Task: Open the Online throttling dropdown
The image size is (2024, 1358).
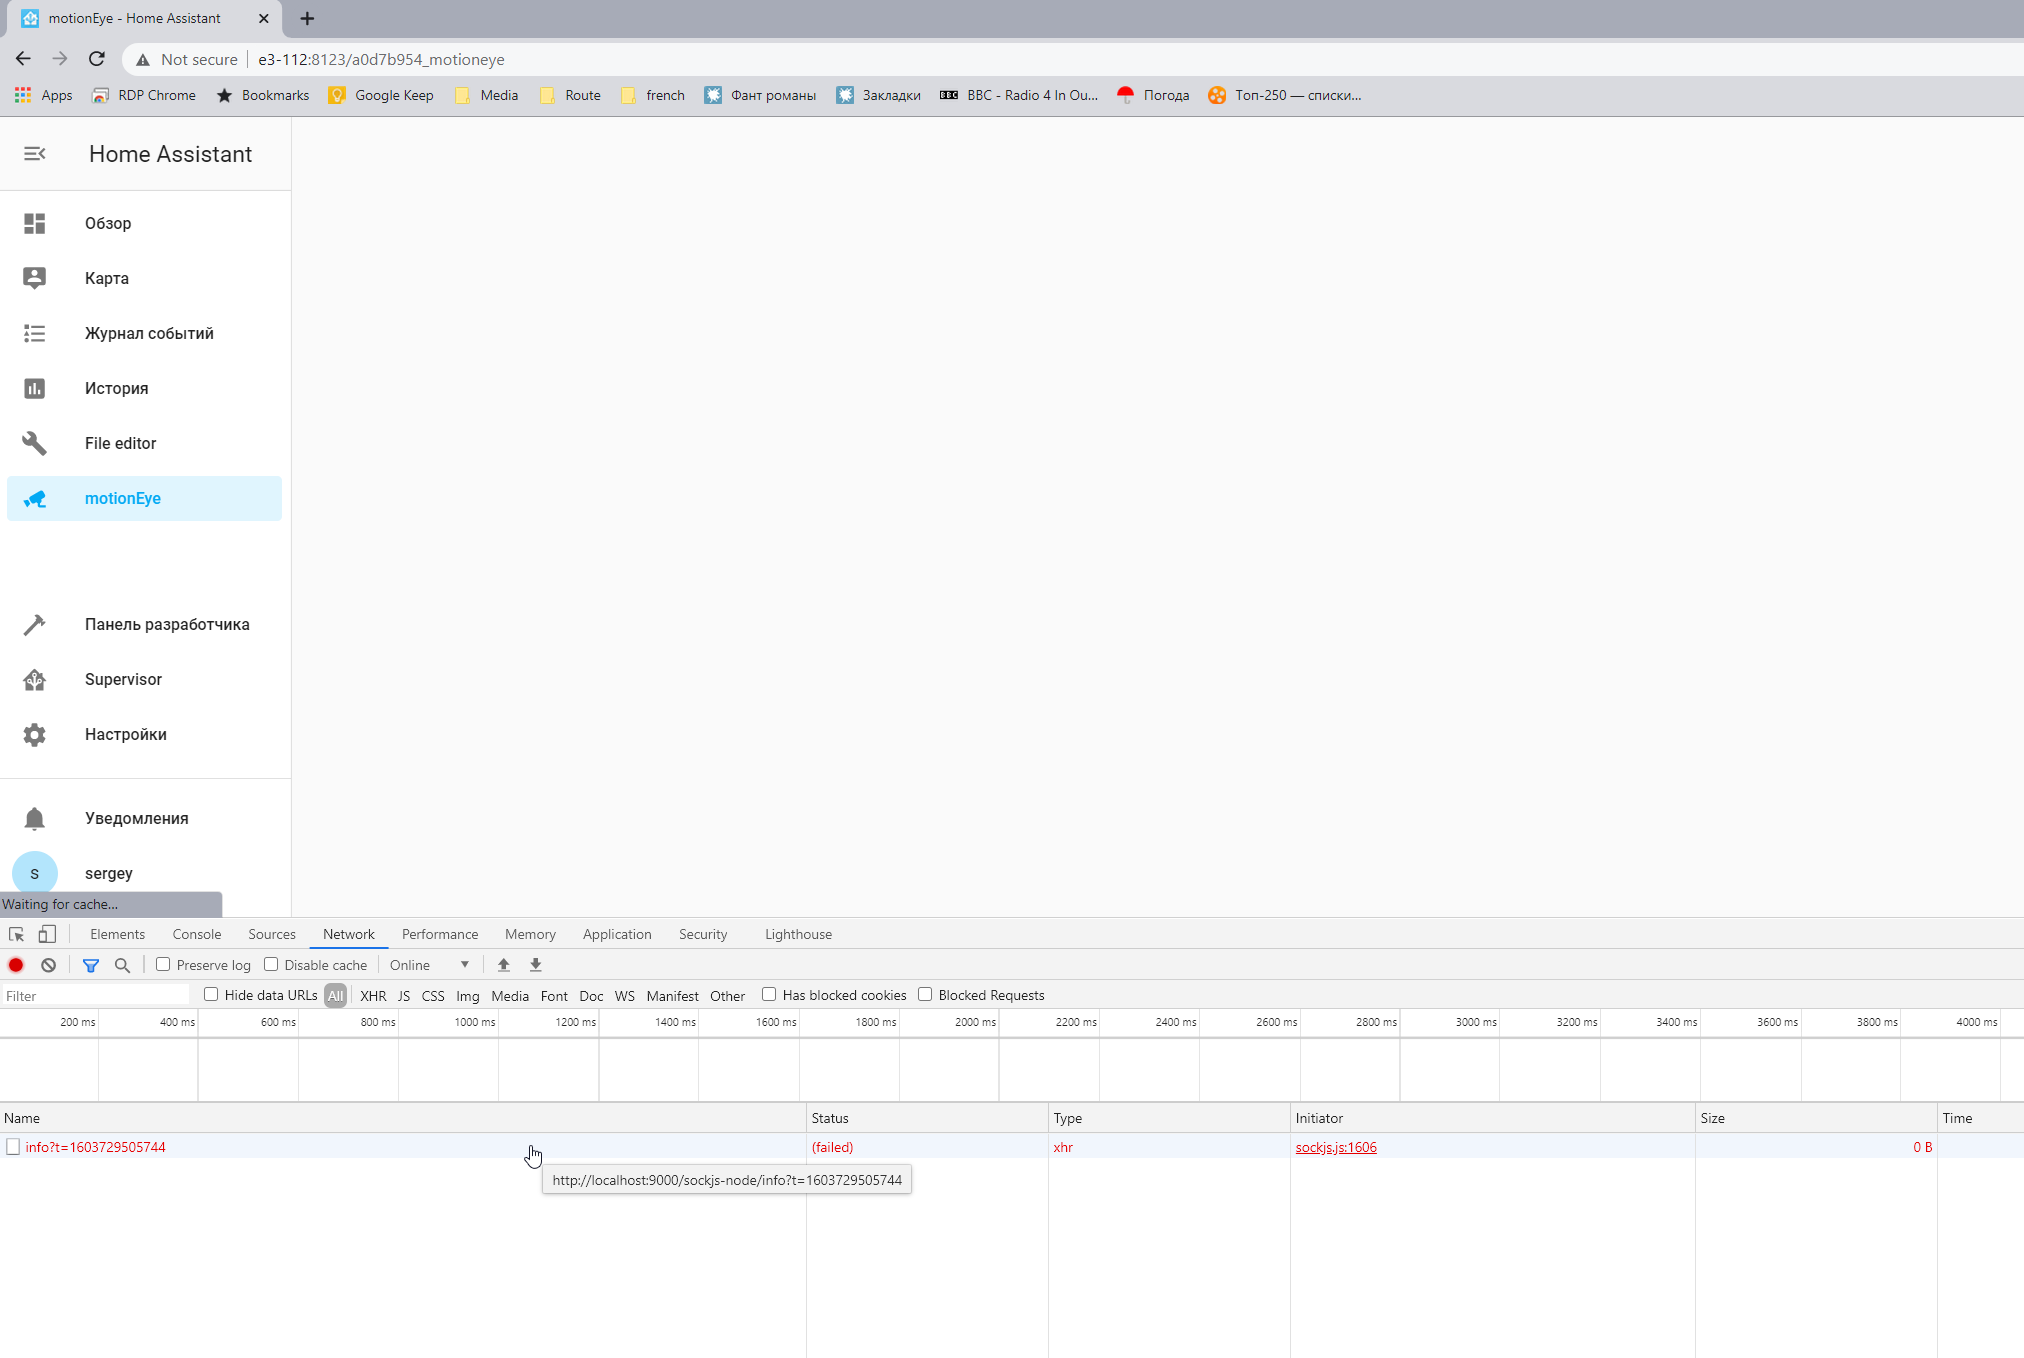Action: [x=430, y=965]
